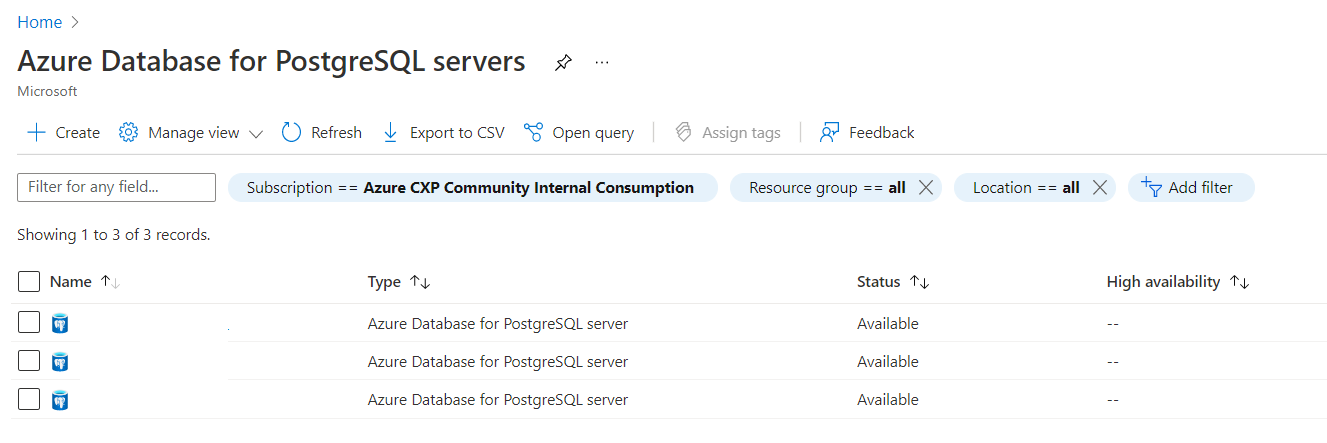Edit the Location filter pill
1327x443 pixels.
pyautogui.click(x=1025, y=187)
